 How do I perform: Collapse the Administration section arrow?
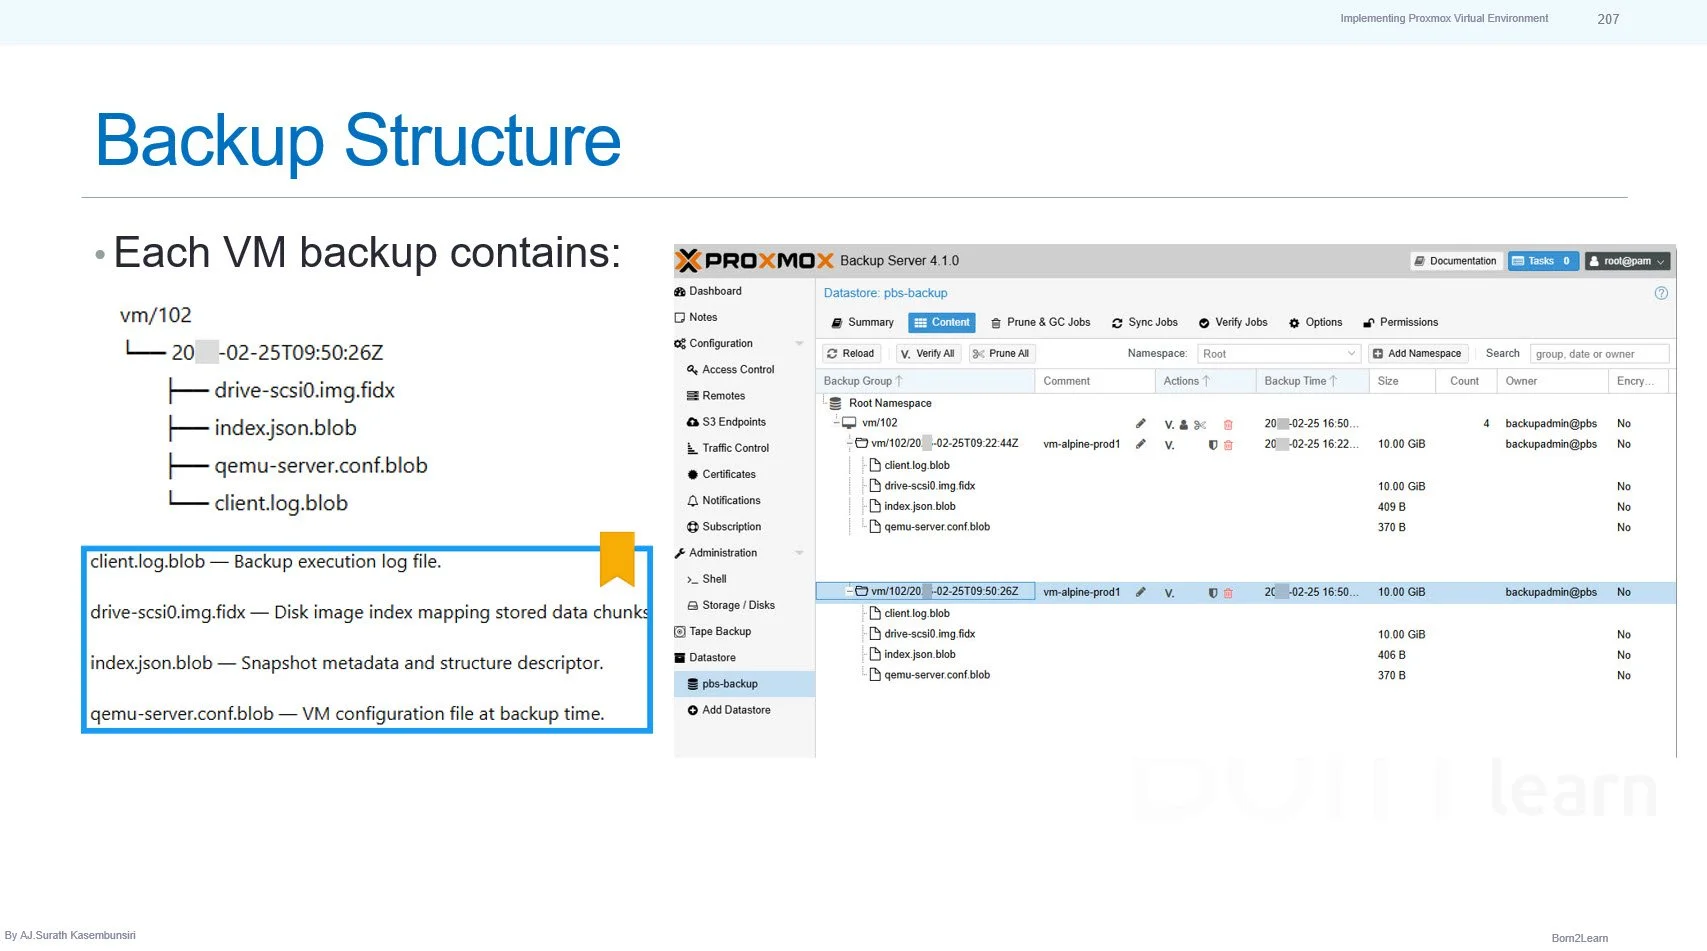click(x=799, y=553)
